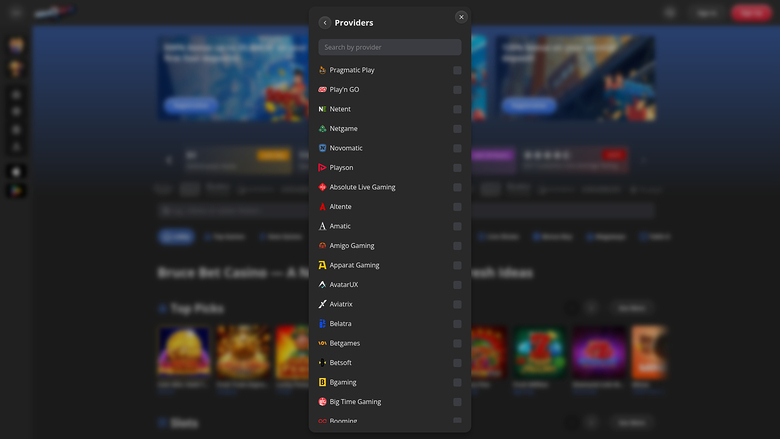The height and width of the screenshot is (439, 780).
Task: Click the Play'n GO logo icon
Action: pos(322,90)
